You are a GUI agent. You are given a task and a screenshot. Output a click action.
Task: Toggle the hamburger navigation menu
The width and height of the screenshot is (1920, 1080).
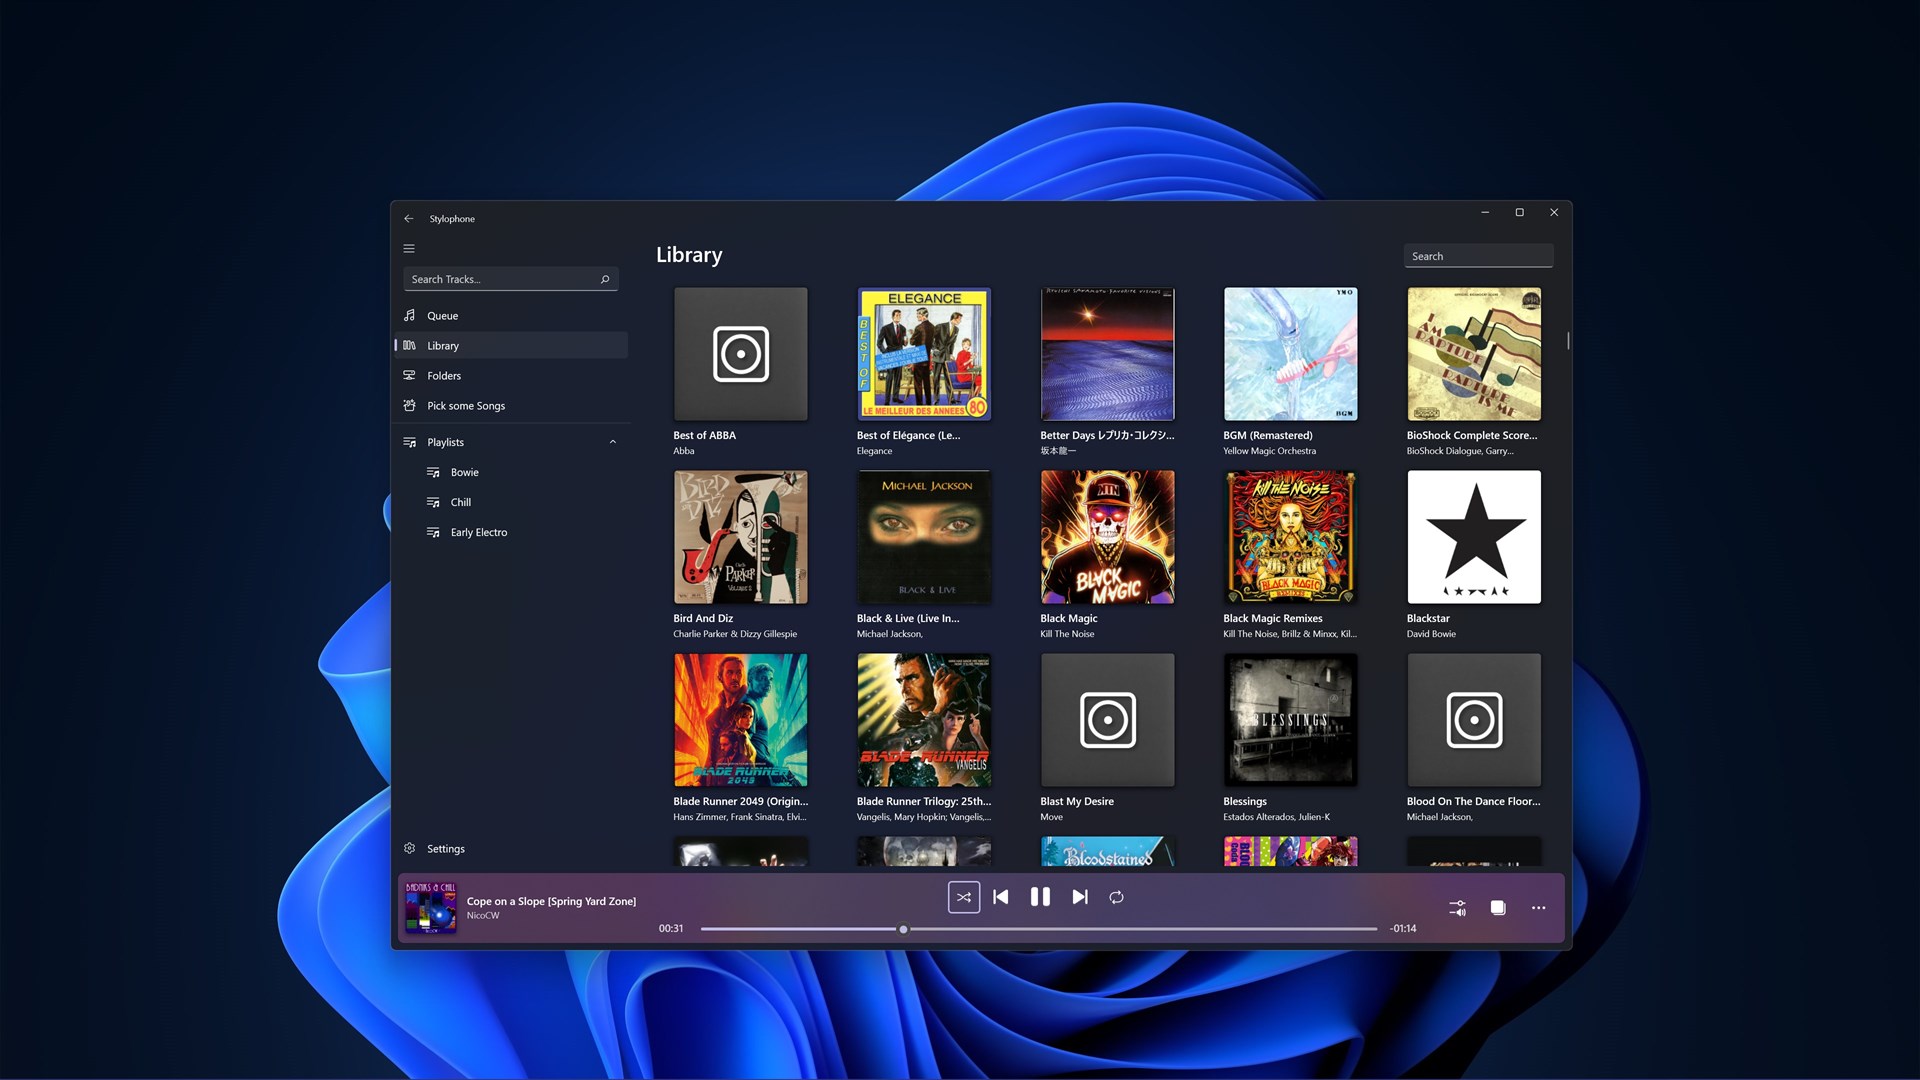pyautogui.click(x=409, y=249)
